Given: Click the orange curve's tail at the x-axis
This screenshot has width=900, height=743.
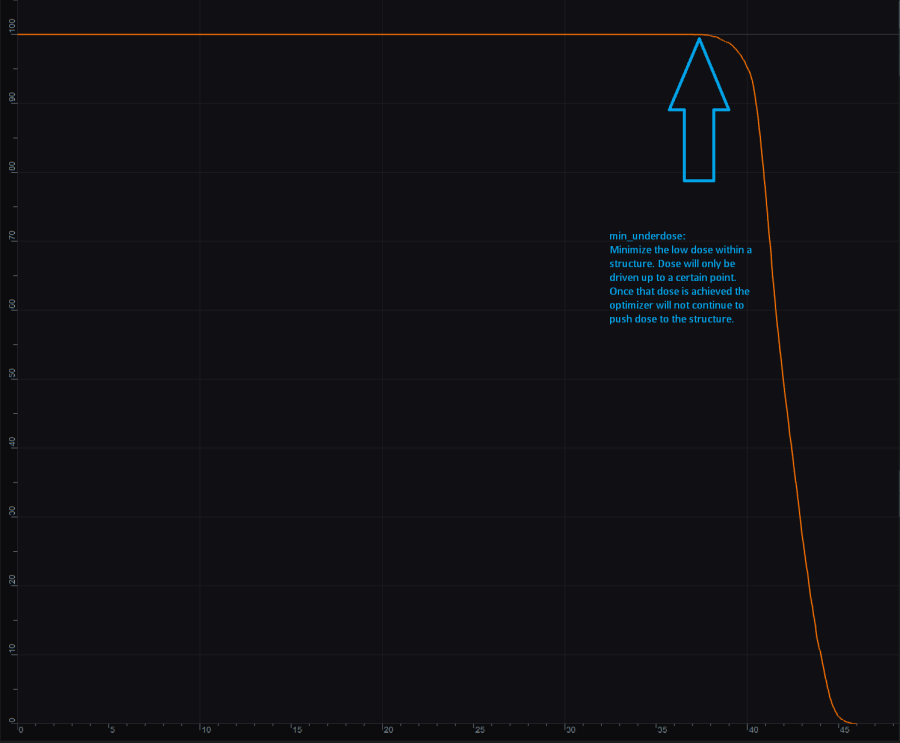Looking at the screenshot, I should tap(845, 720).
